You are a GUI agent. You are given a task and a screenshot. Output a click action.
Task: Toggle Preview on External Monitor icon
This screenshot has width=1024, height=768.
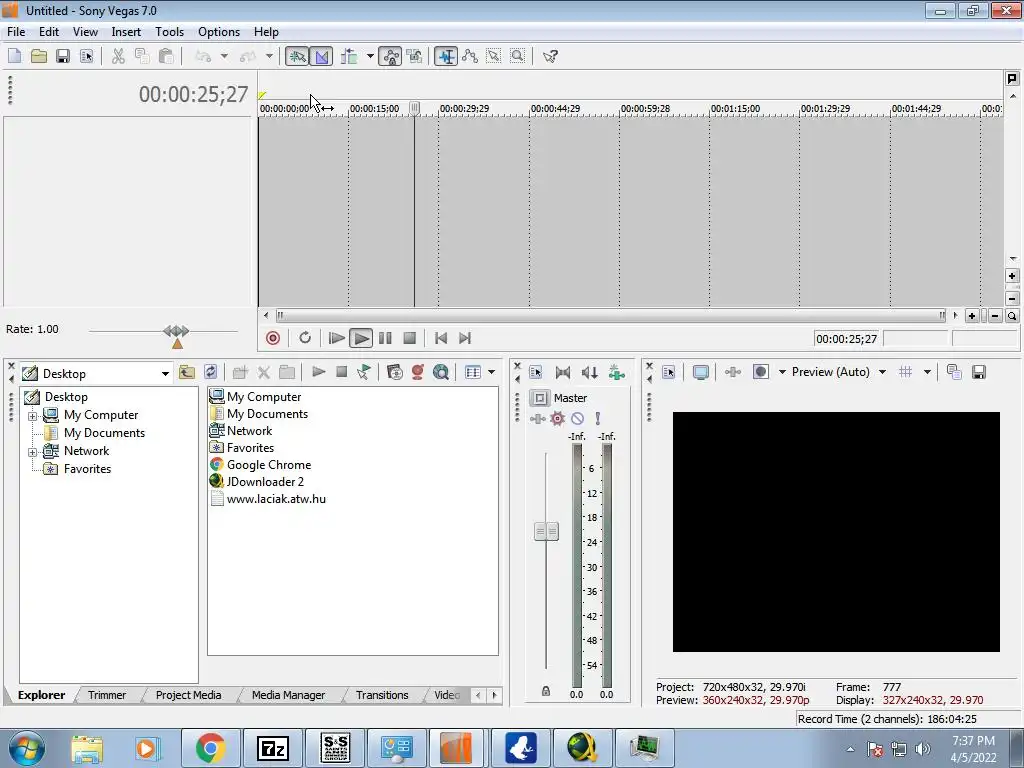(701, 372)
